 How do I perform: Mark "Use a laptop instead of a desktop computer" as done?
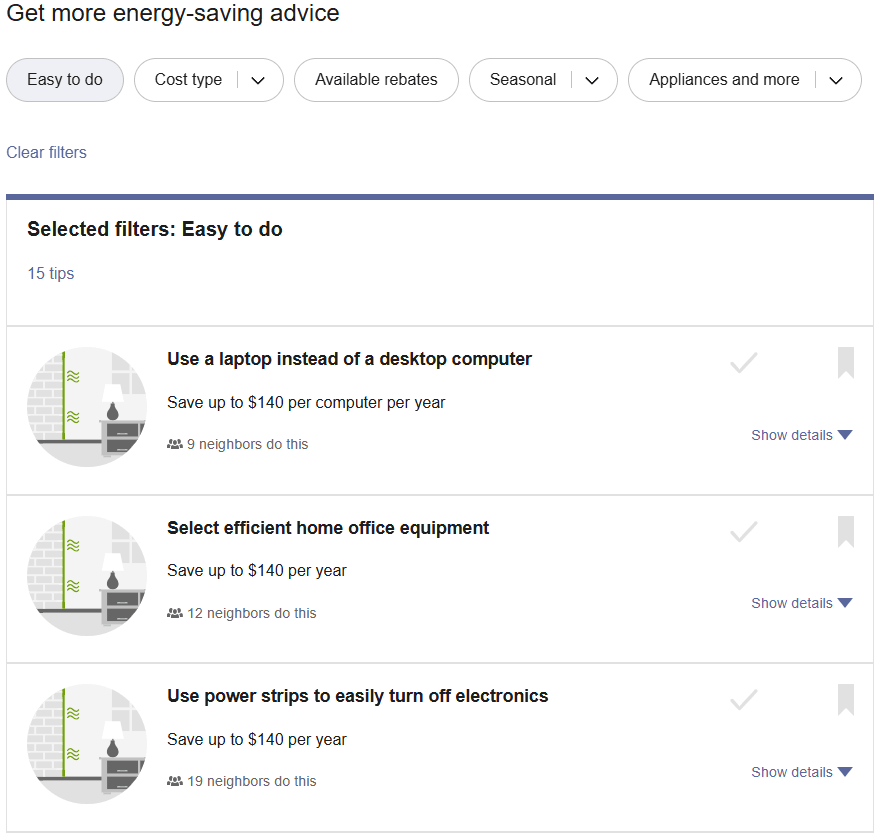tap(744, 363)
